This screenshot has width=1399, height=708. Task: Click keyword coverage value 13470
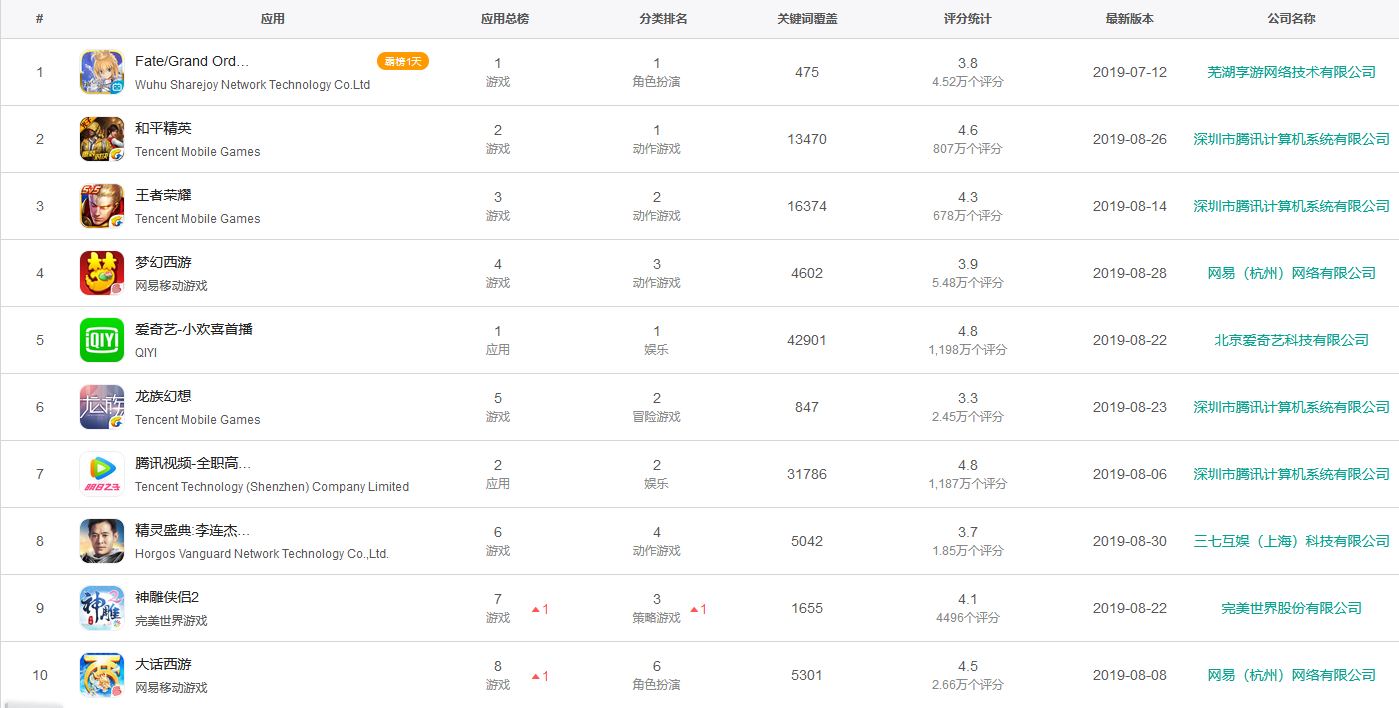click(x=807, y=139)
